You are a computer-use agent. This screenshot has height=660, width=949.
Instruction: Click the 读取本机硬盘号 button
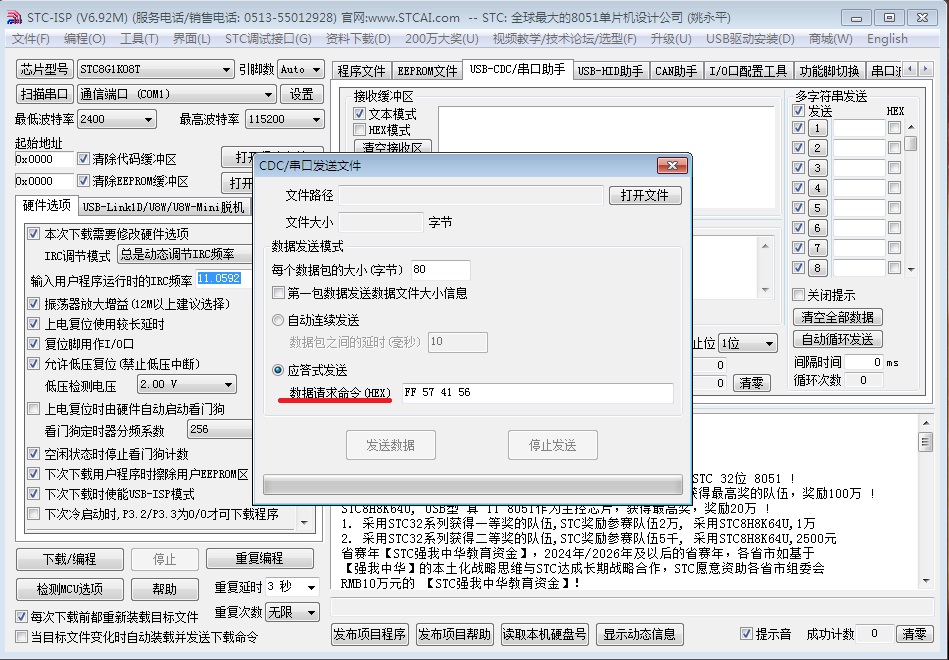[x=544, y=634]
